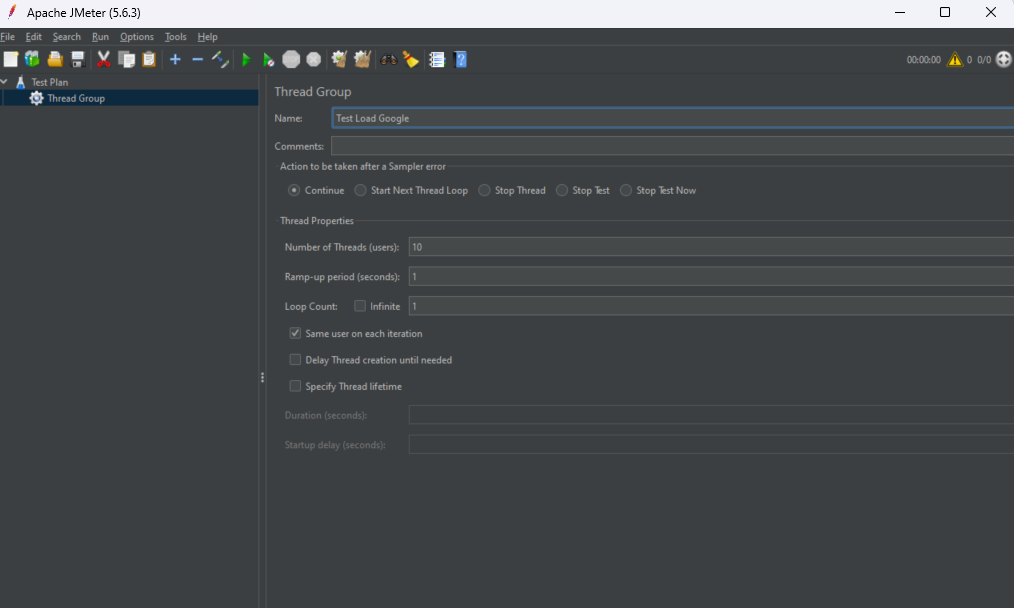Expand selected nodes with plus icon

tap(175, 60)
